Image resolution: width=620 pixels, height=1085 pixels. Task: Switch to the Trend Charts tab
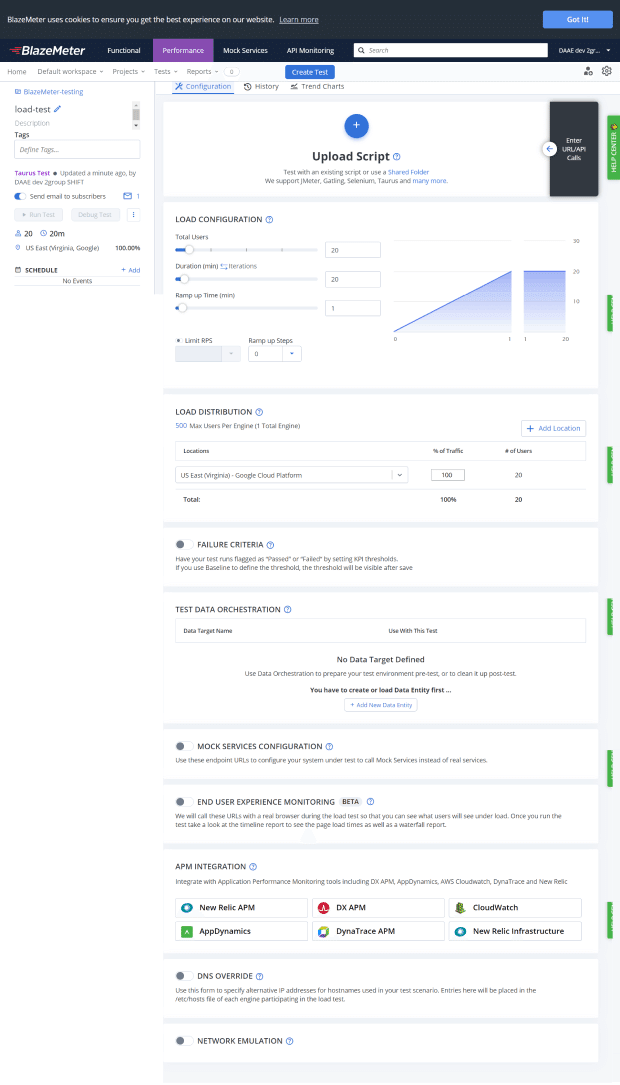click(317, 86)
